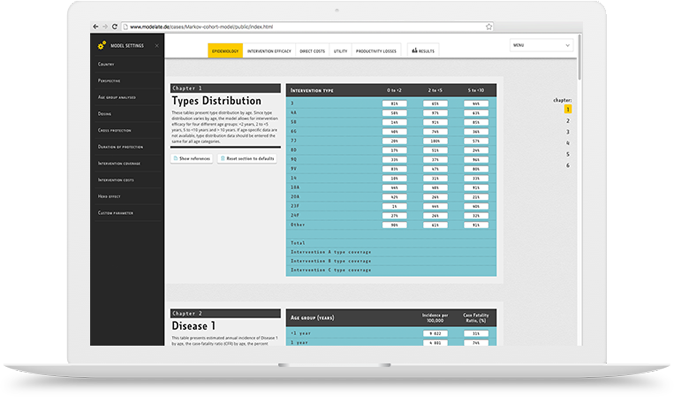
Task: Click the yellow gears Model Settings icon
Action: pos(101,45)
